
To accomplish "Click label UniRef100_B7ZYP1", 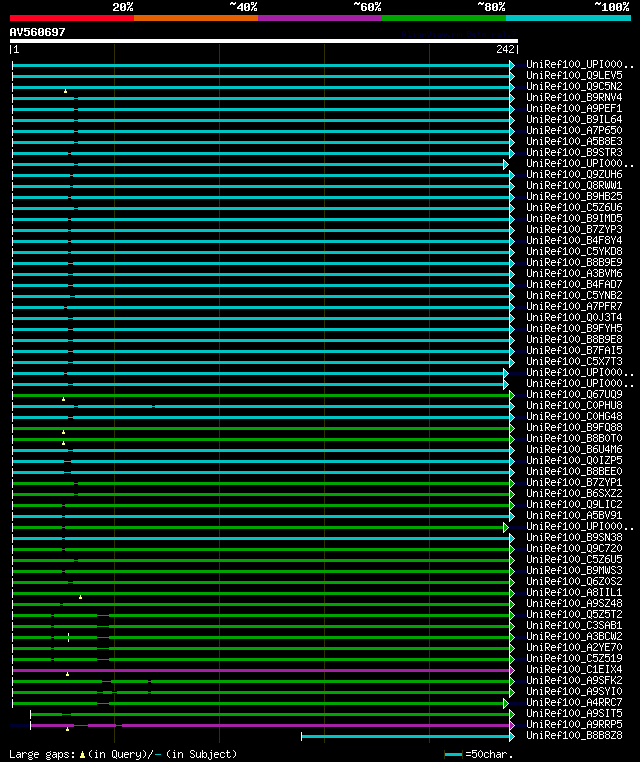I will [574, 483].
